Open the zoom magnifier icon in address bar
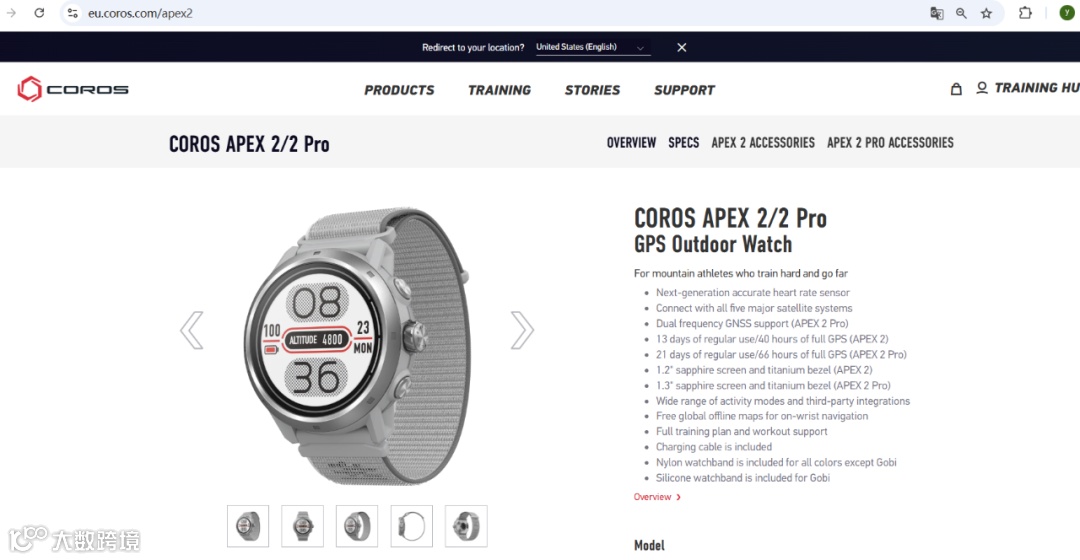The width and height of the screenshot is (1080, 560). (961, 13)
